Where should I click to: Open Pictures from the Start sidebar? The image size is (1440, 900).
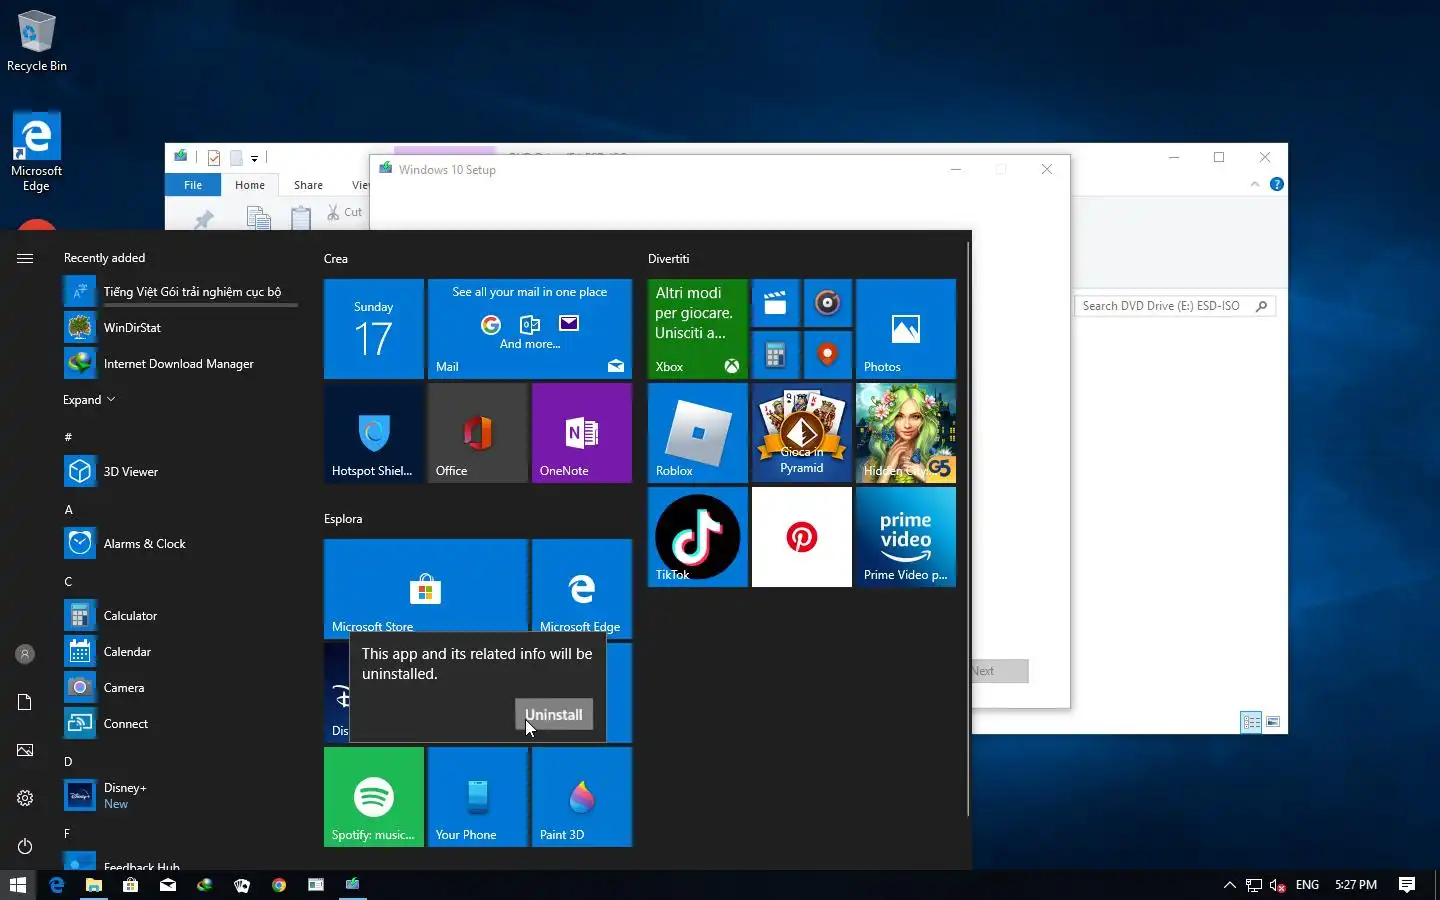pyautogui.click(x=25, y=750)
